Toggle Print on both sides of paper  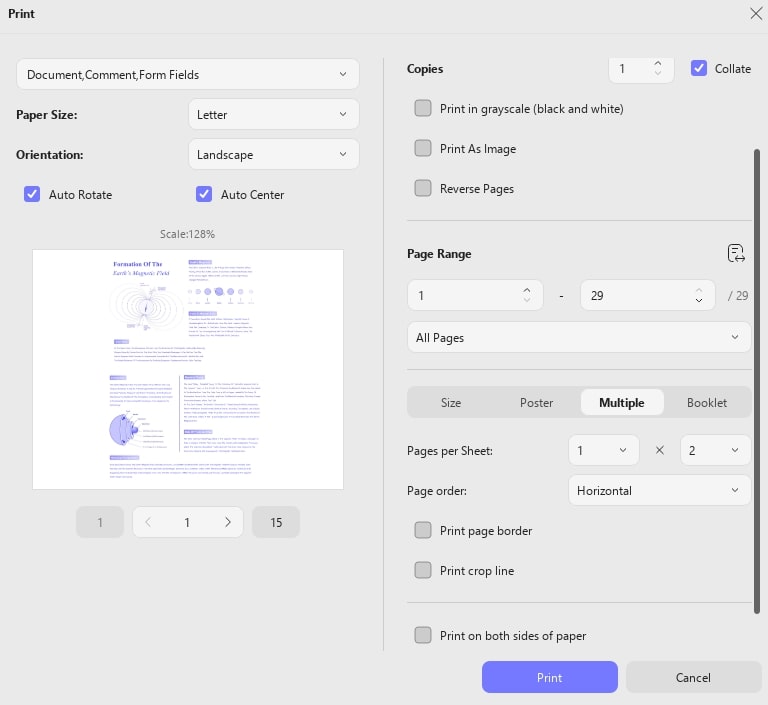tap(423, 635)
